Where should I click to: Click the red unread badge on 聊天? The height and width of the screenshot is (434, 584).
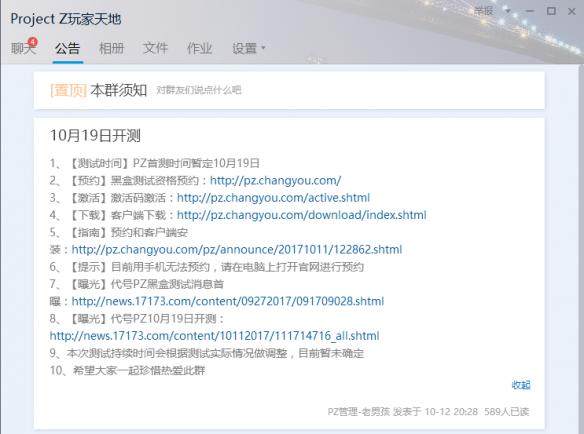tap(33, 42)
